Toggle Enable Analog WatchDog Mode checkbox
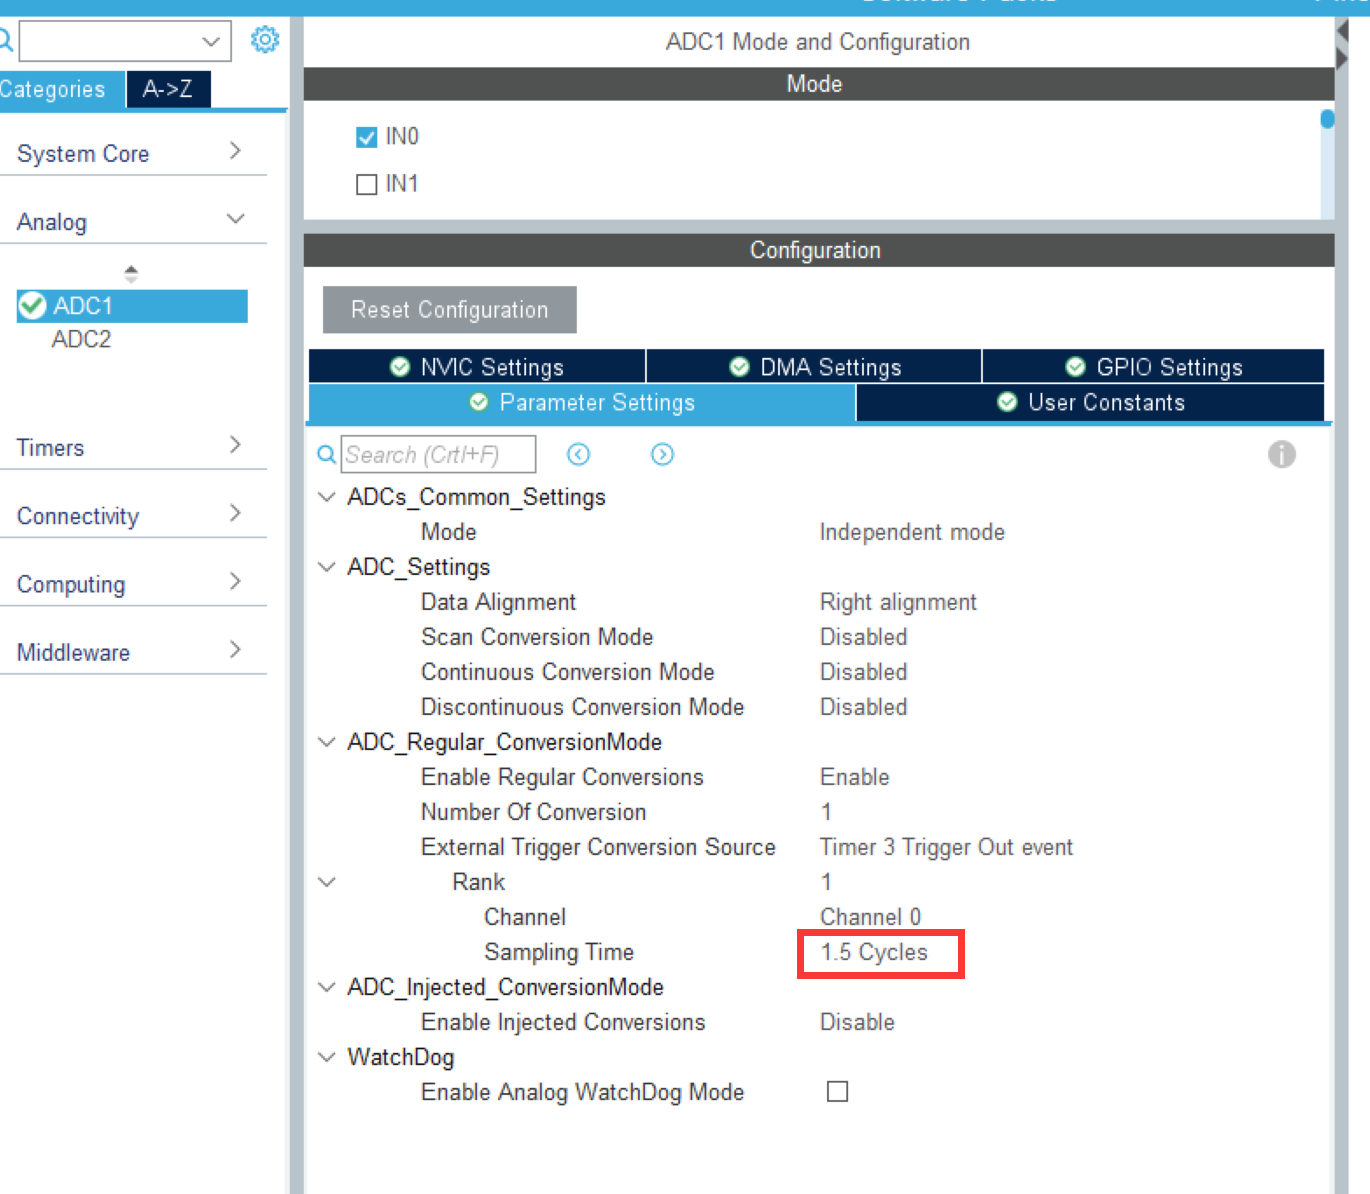The width and height of the screenshot is (1370, 1194). 838,1091
